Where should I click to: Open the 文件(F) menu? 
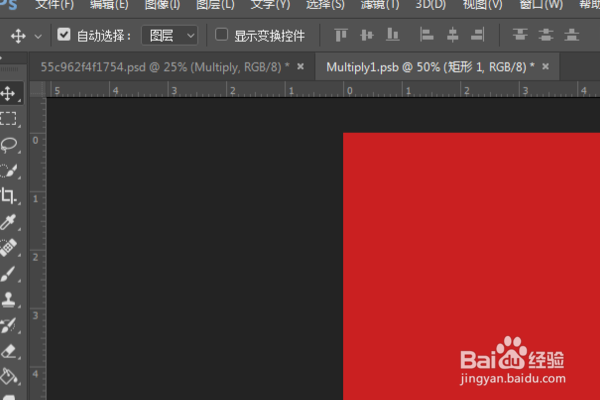(54, 5)
